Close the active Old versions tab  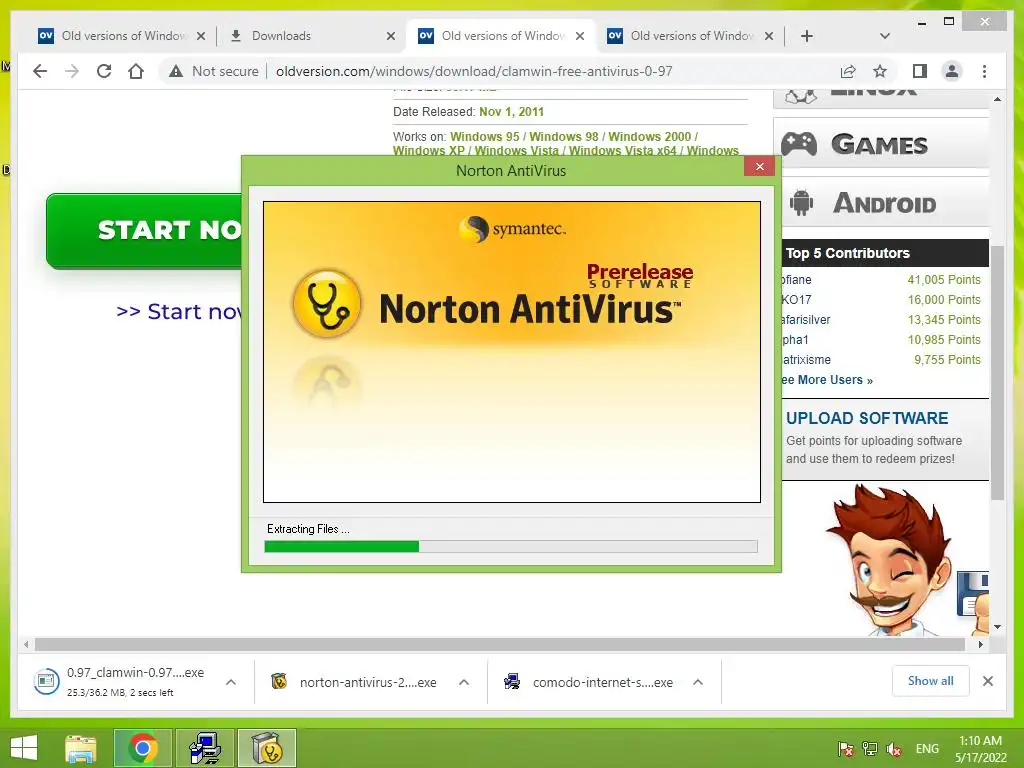pos(580,36)
